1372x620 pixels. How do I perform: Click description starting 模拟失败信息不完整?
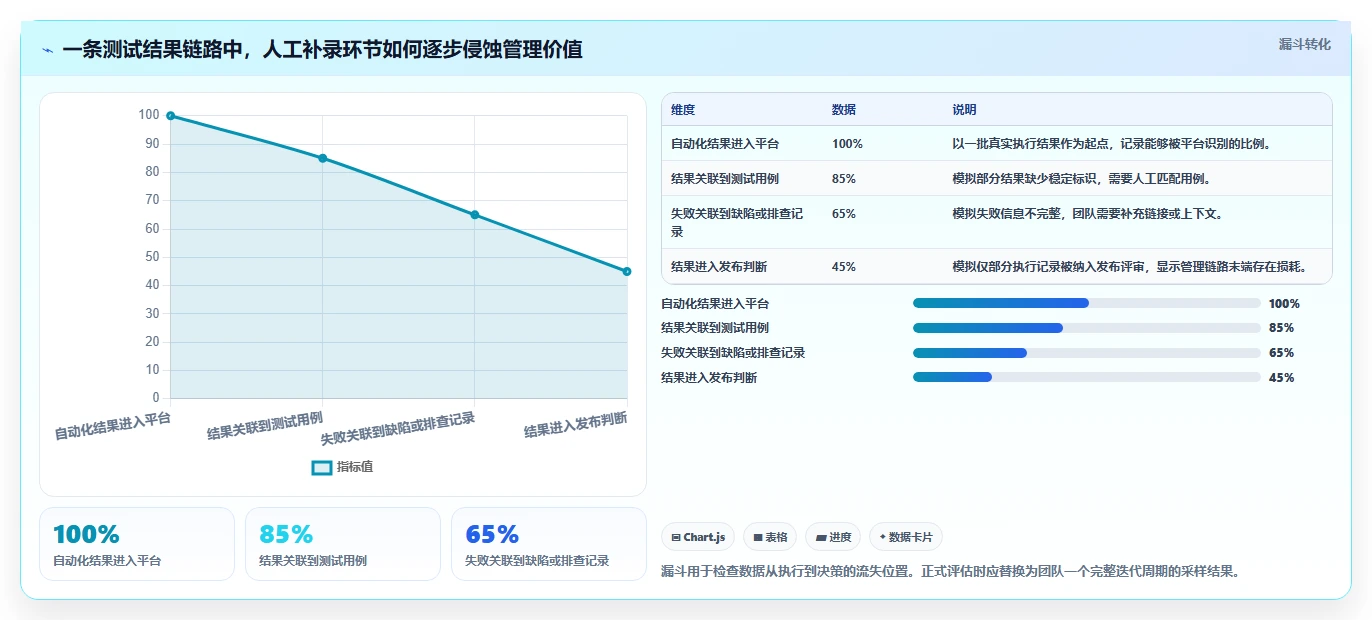(x=1087, y=214)
